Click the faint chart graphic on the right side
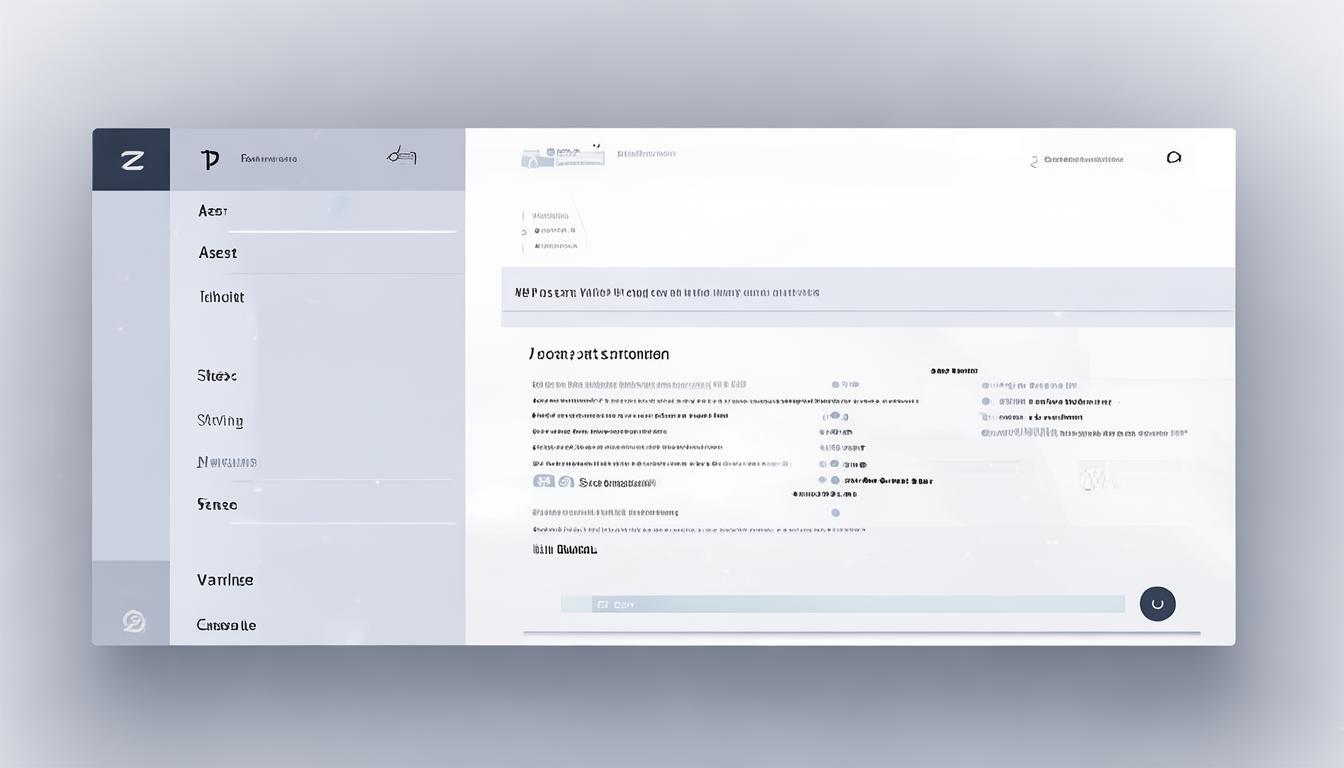The height and width of the screenshot is (768, 1344). (x=1097, y=477)
